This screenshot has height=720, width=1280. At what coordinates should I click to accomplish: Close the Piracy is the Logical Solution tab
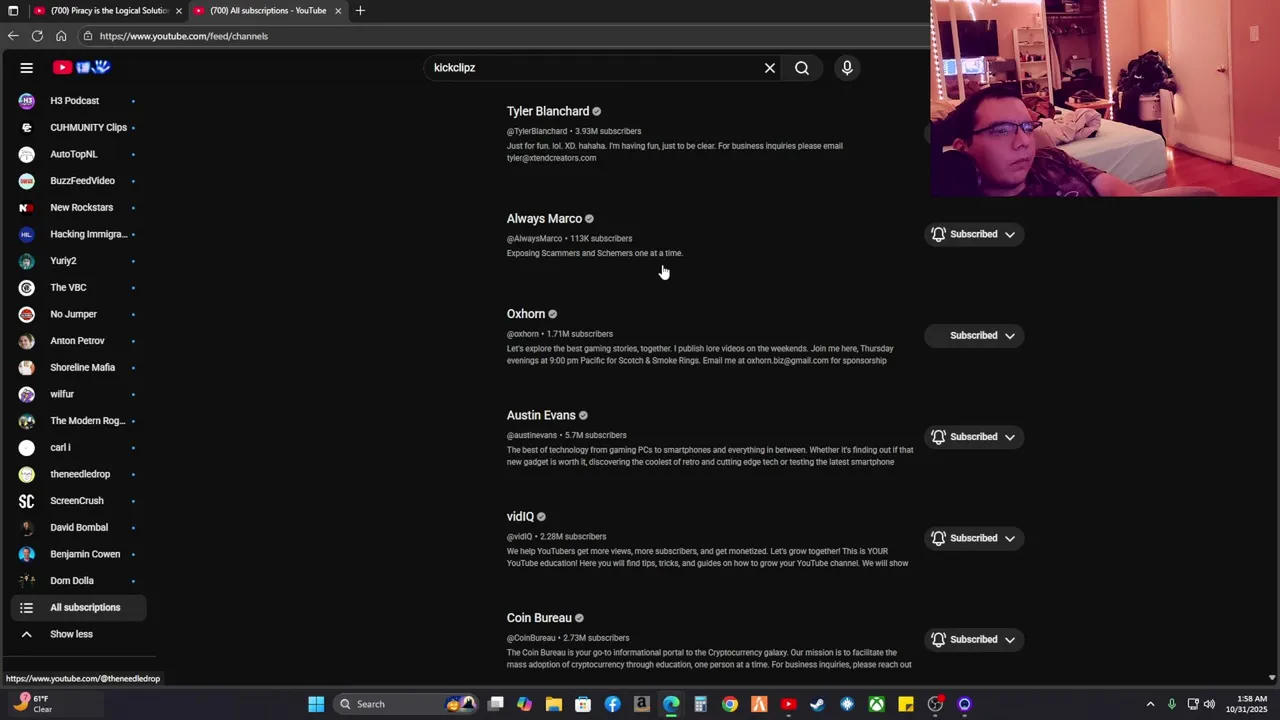(178, 11)
